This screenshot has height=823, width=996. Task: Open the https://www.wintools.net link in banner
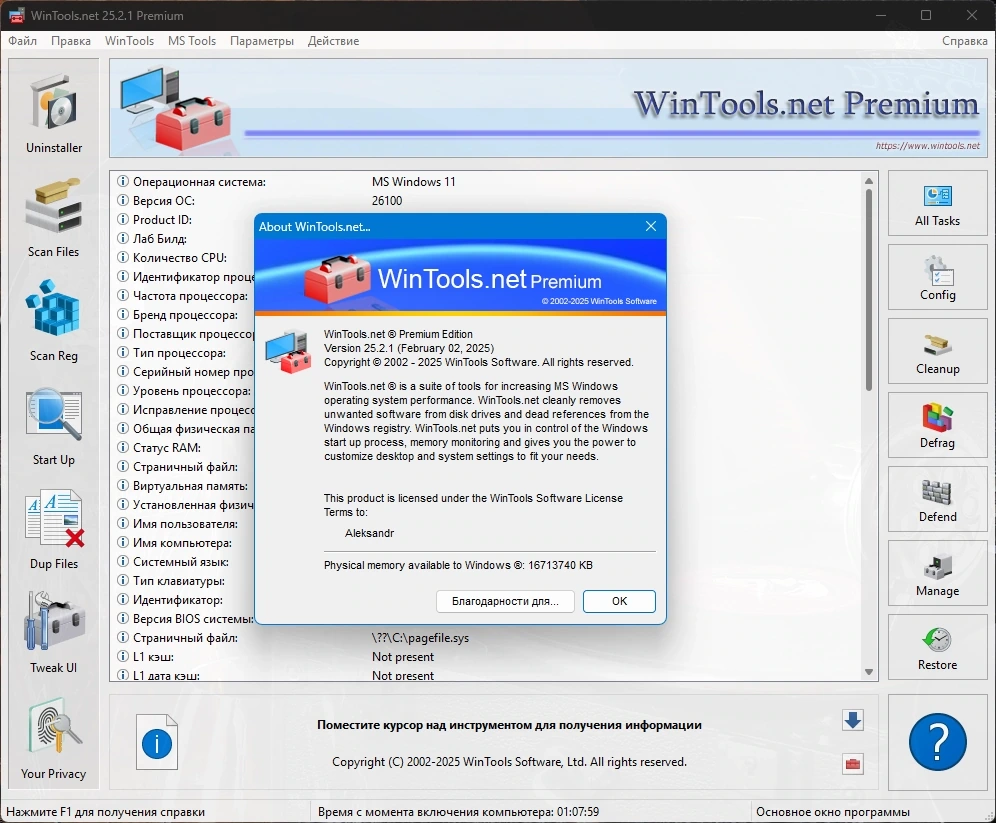coord(927,146)
